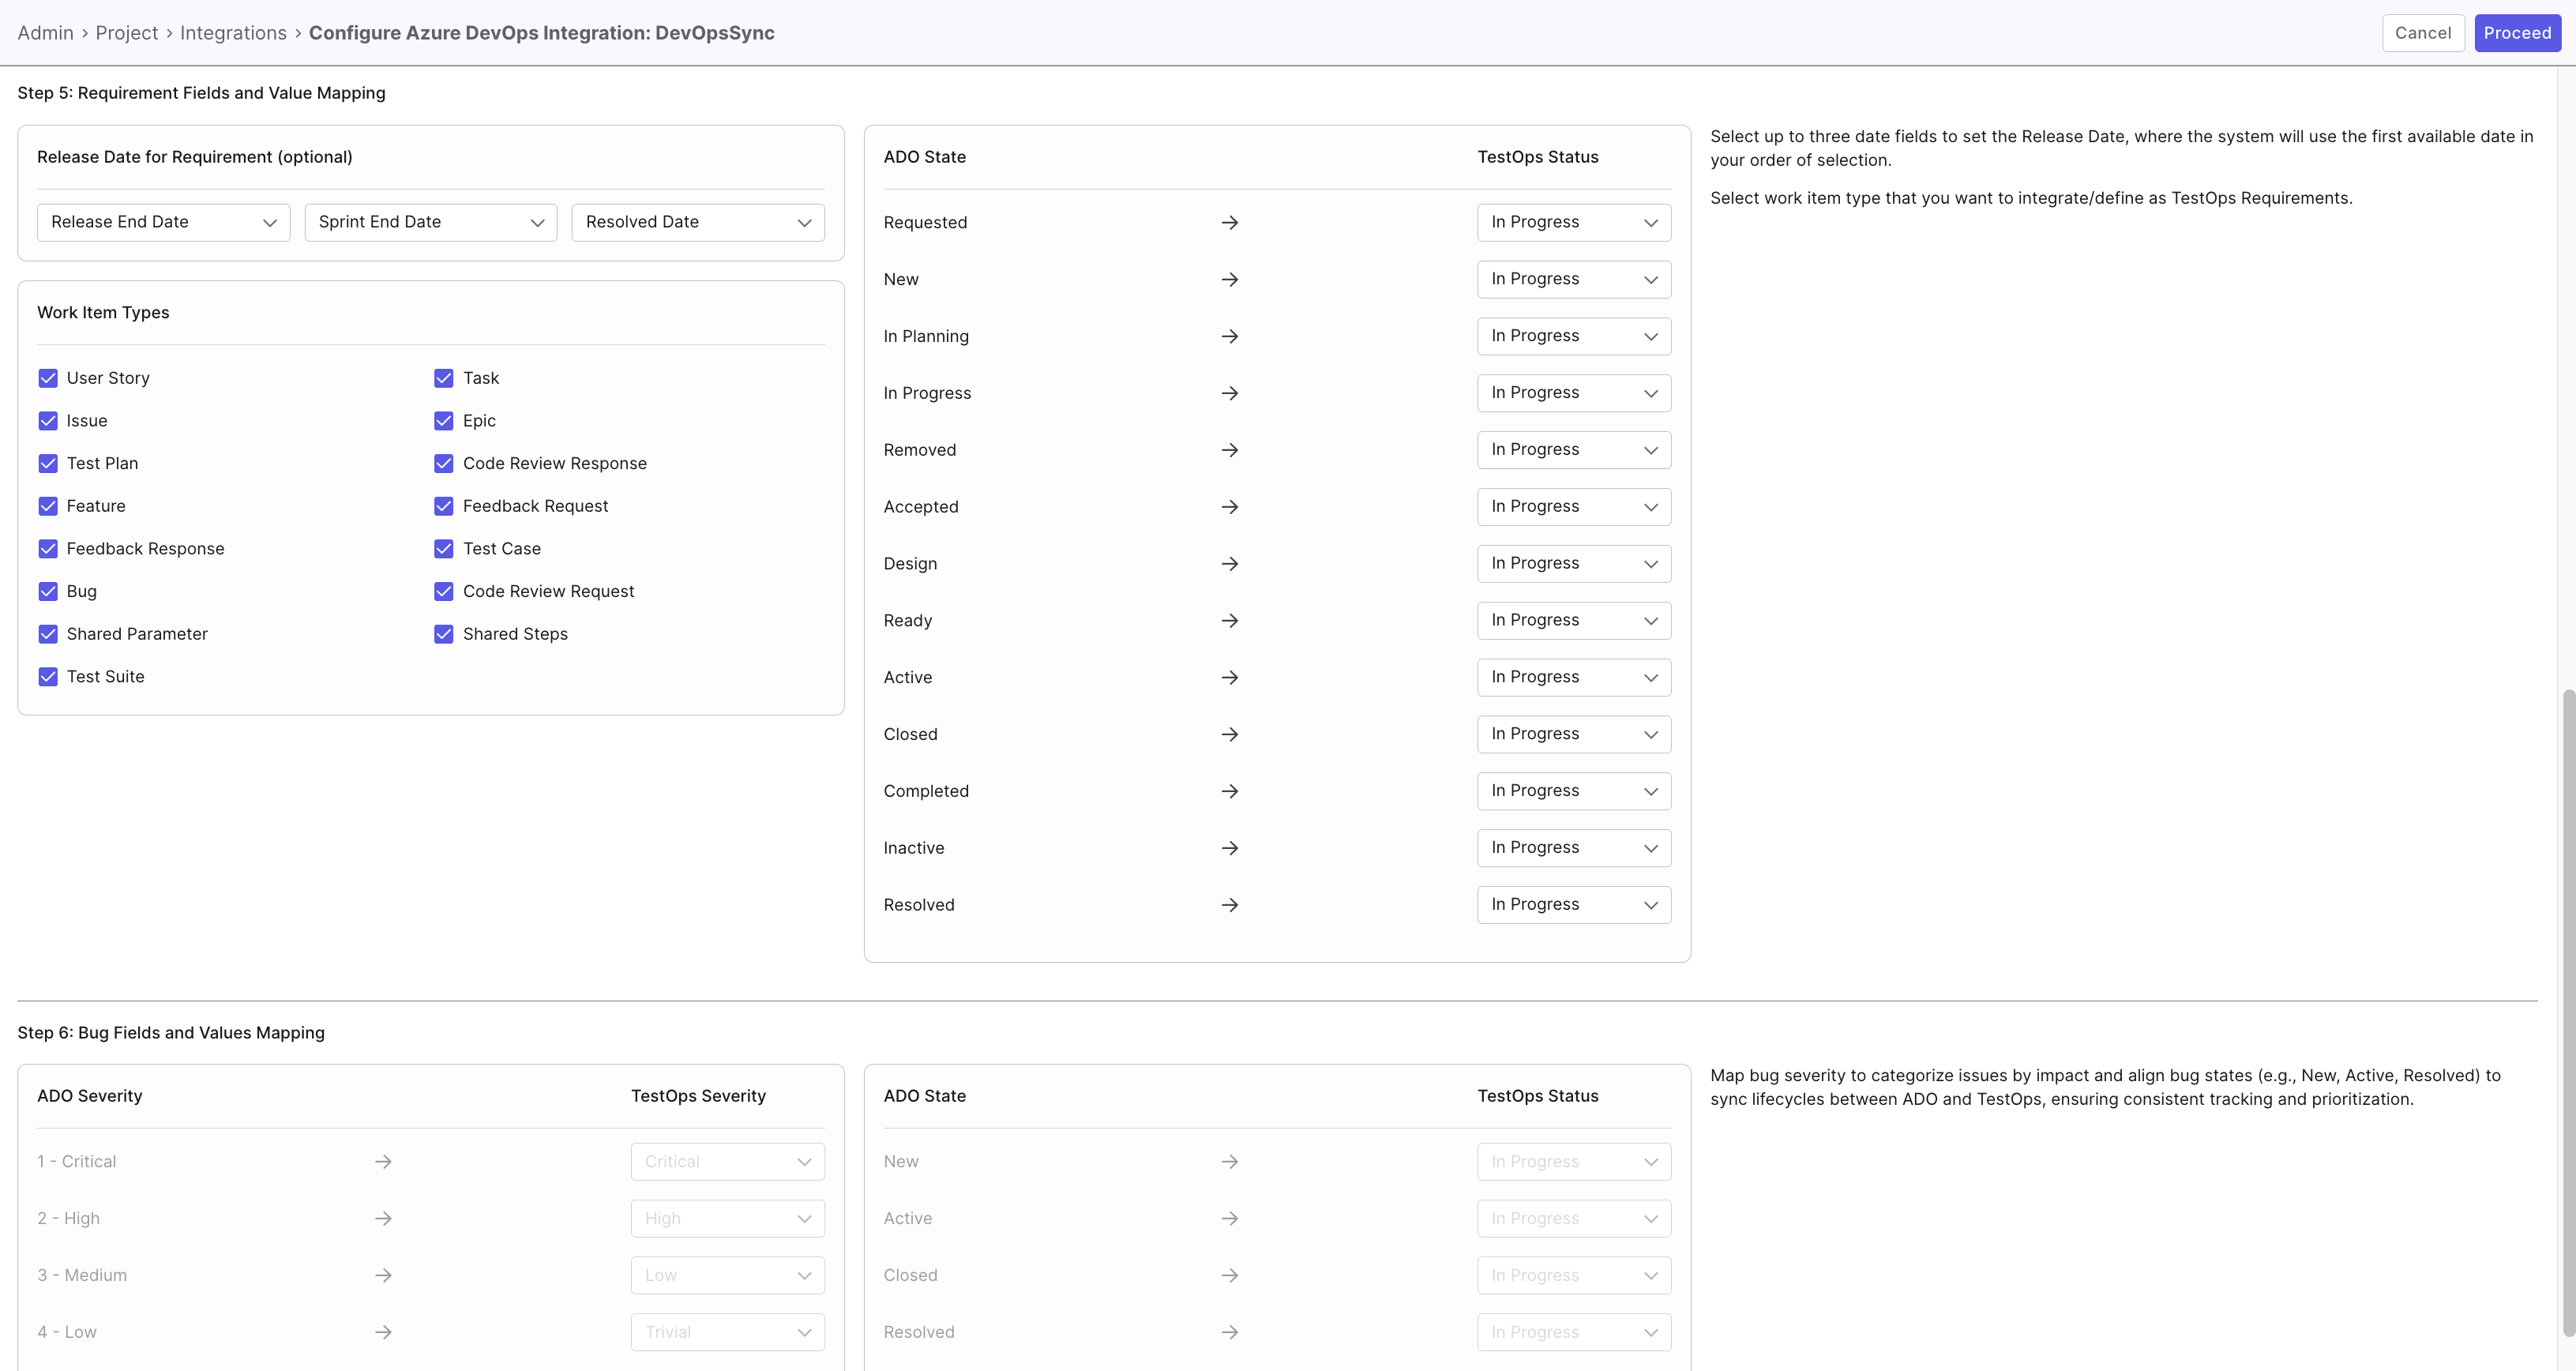The width and height of the screenshot is (2576, 1371).
Task: Click the Proceed button
Action: [2517, 33]
